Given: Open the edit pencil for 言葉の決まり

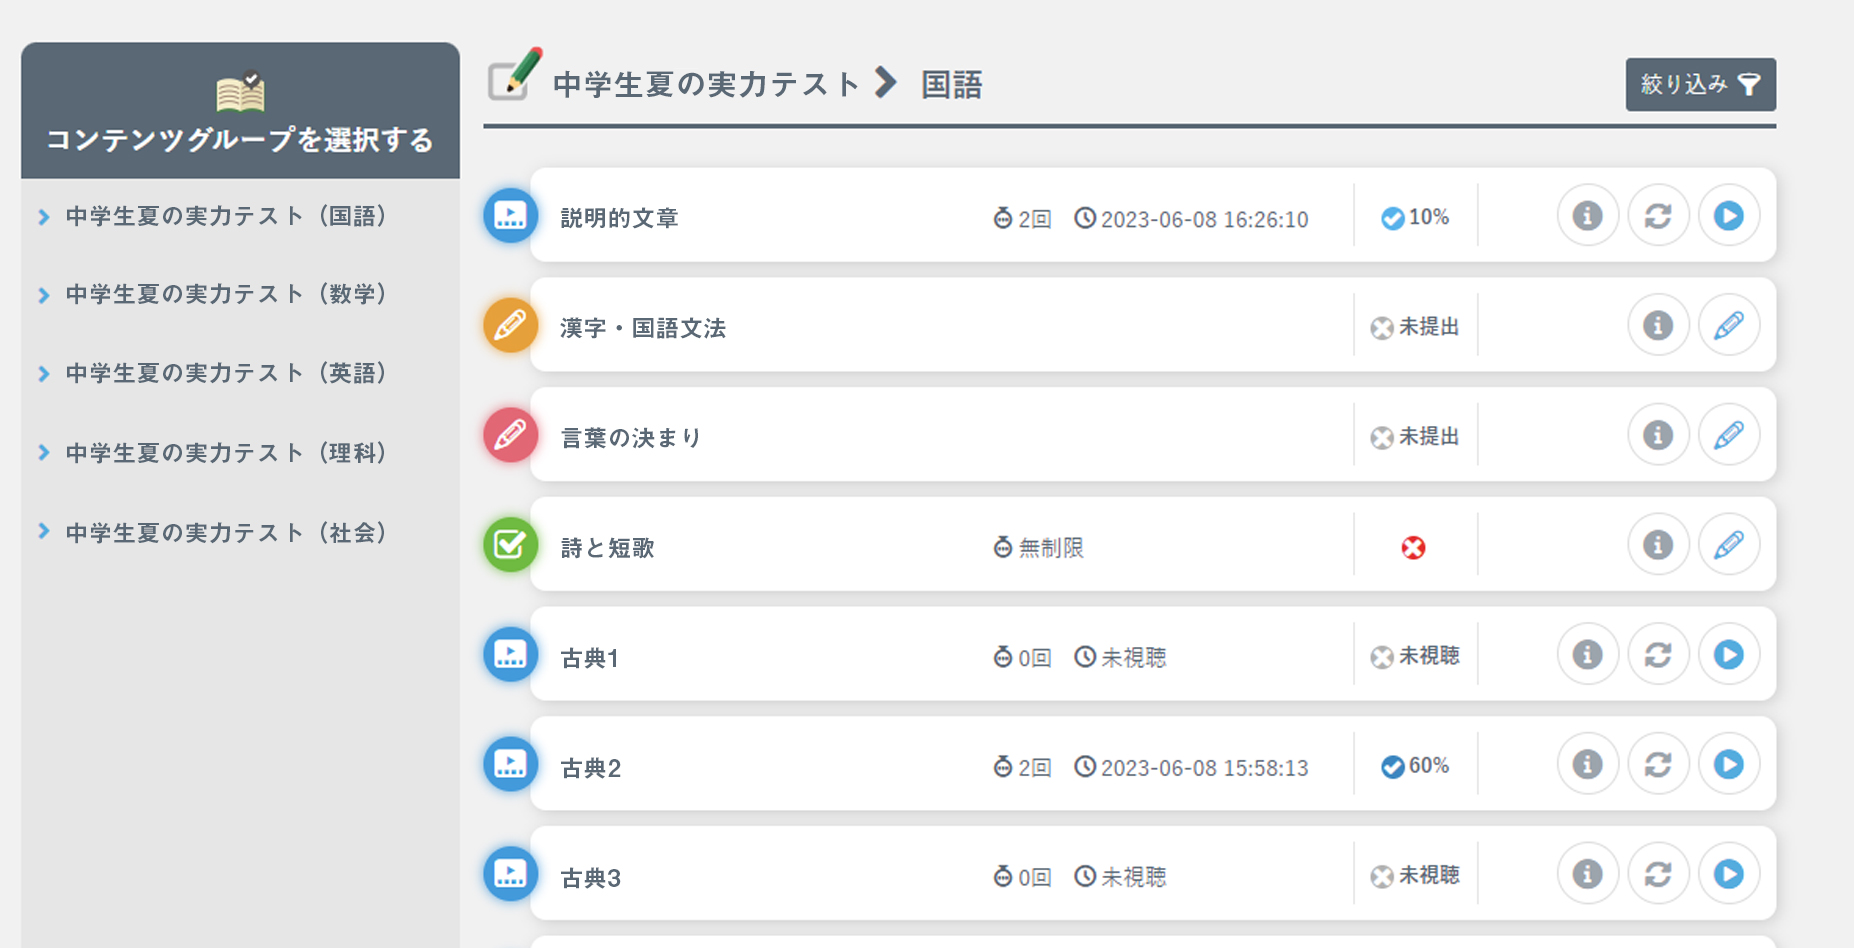Looking at the screenshot, I should click(1729, 435).
